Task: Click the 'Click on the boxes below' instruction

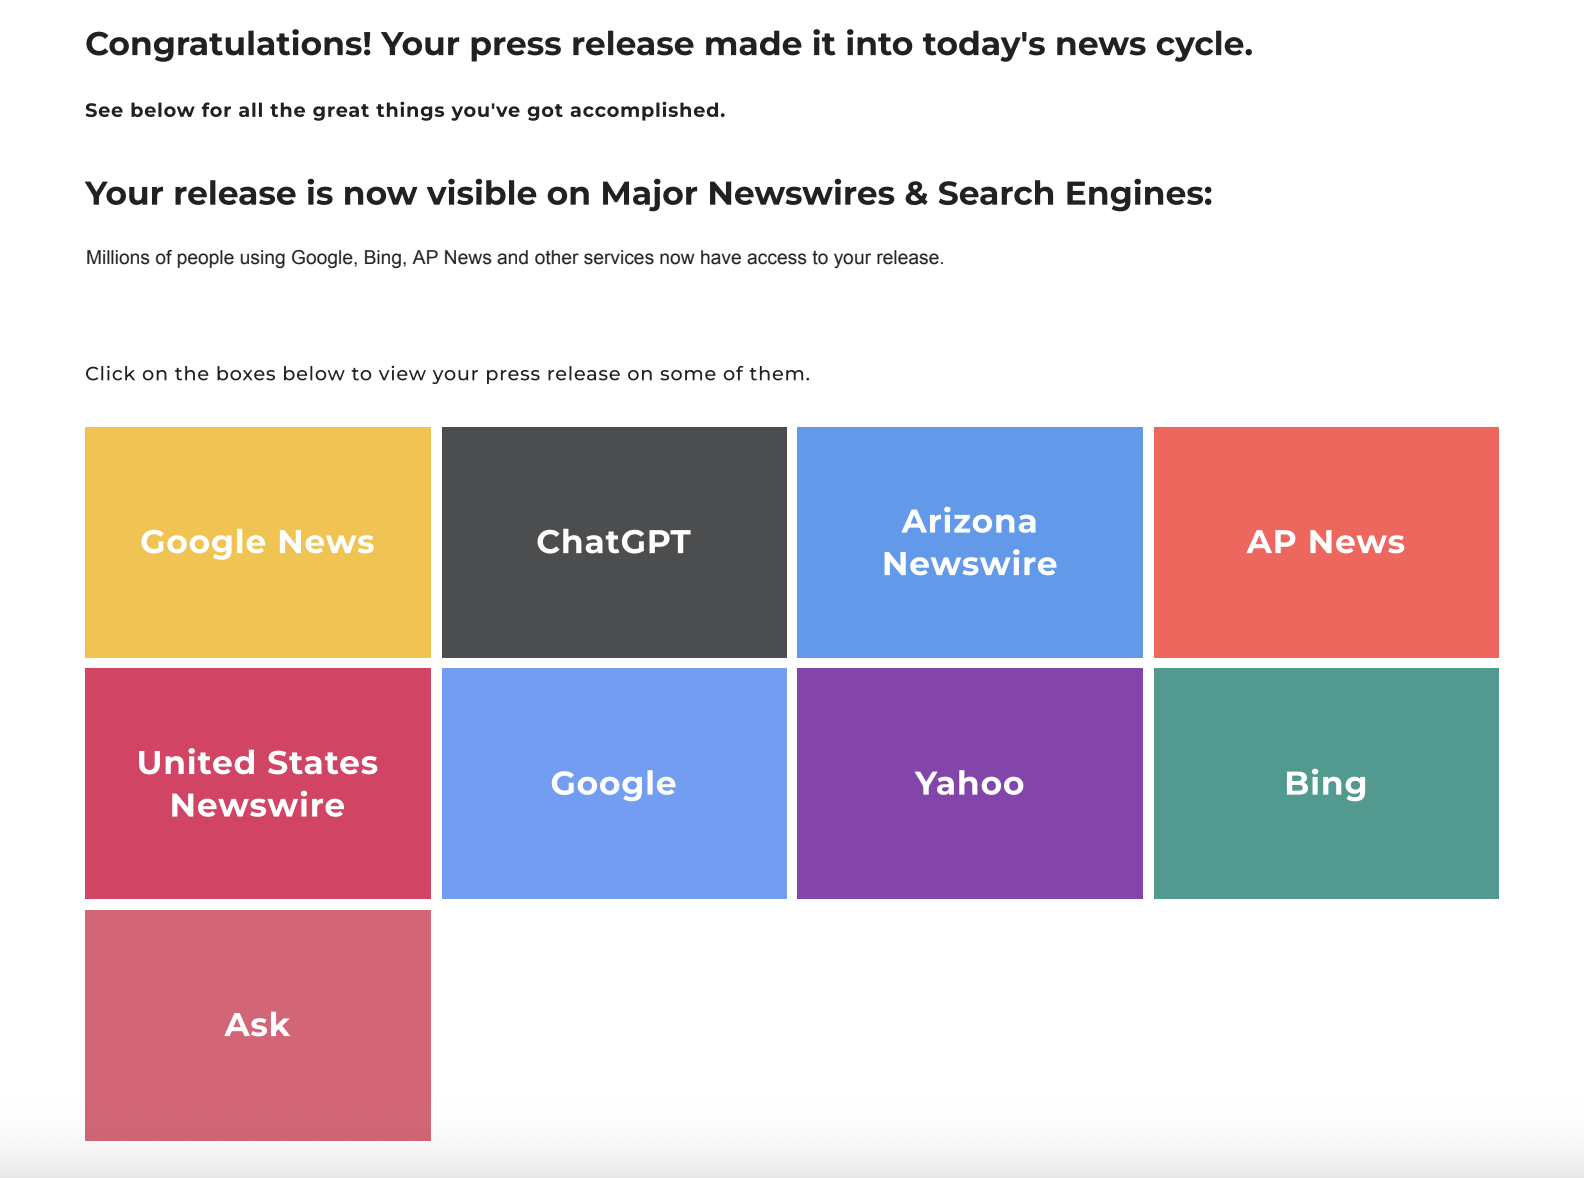Action: click(447, 374)
